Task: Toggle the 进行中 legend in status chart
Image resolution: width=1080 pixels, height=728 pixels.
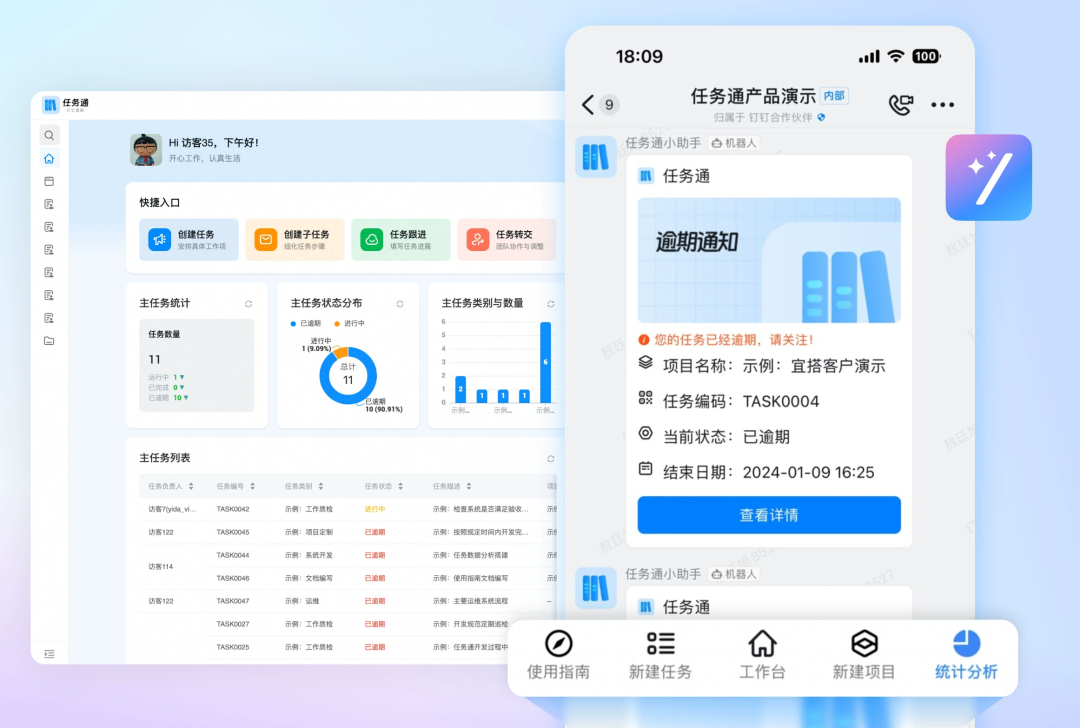Action: pyautogui.click(x=349, y=323)
